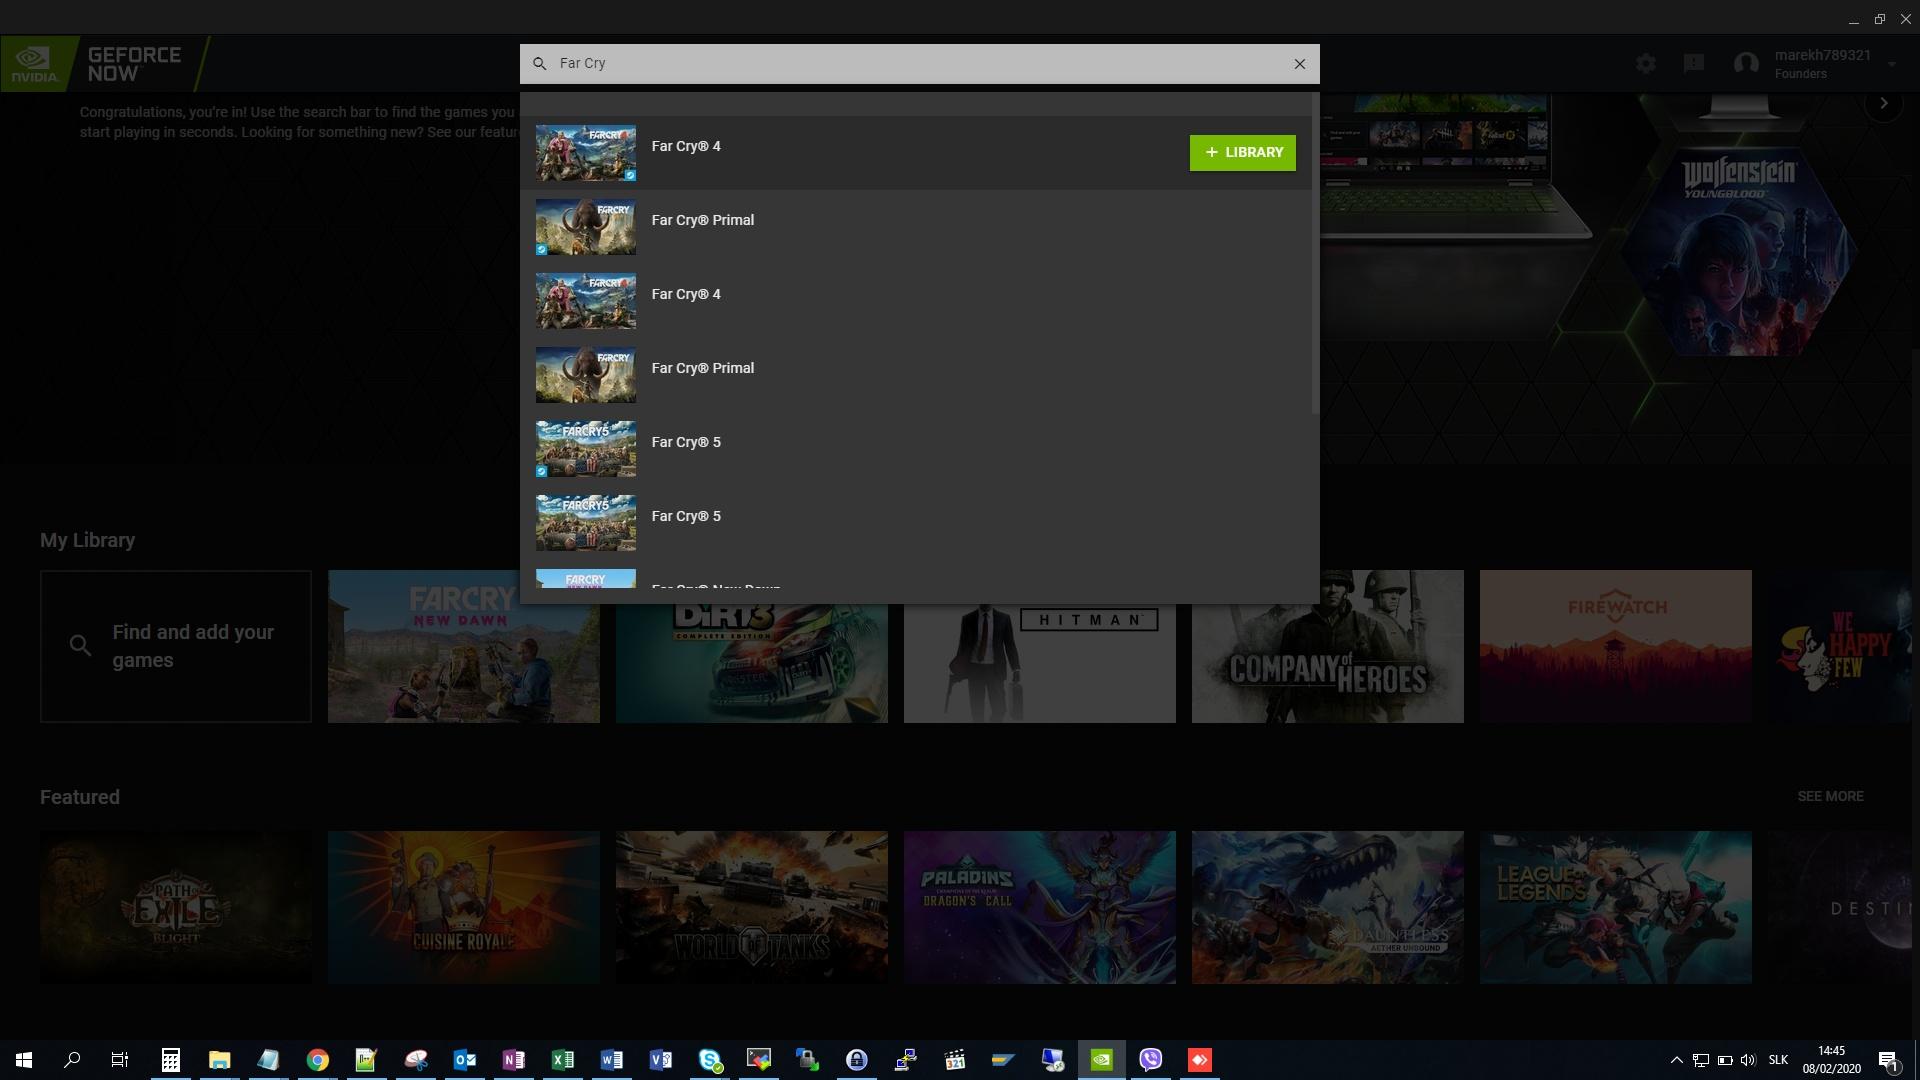Switch to GeForce NOW taskbar icon
The height and width of the screenshot is (1080, 1920).
(x=1102, y=1060)
